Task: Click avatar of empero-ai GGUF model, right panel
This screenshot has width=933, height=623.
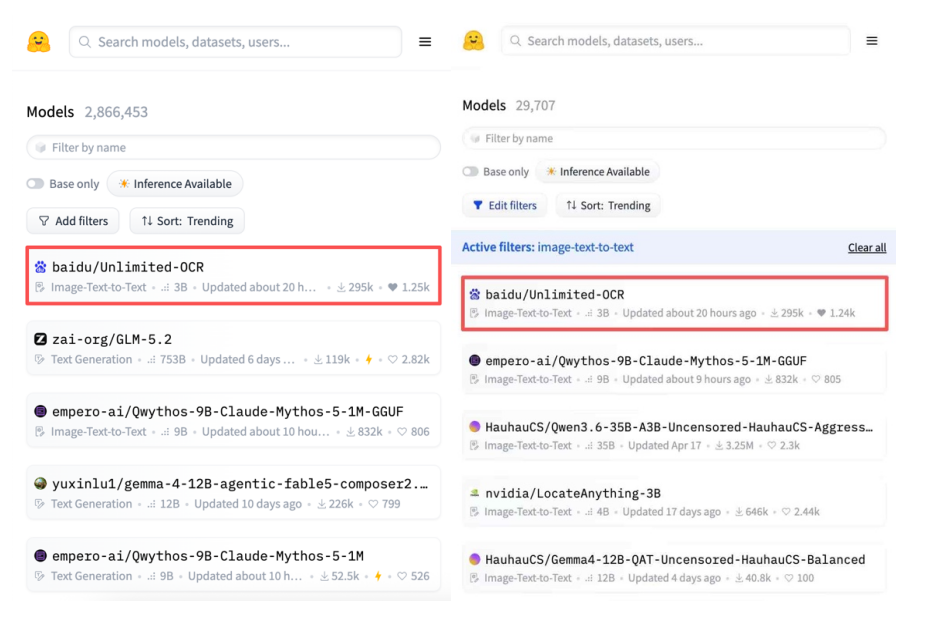Action: point(474,360)
